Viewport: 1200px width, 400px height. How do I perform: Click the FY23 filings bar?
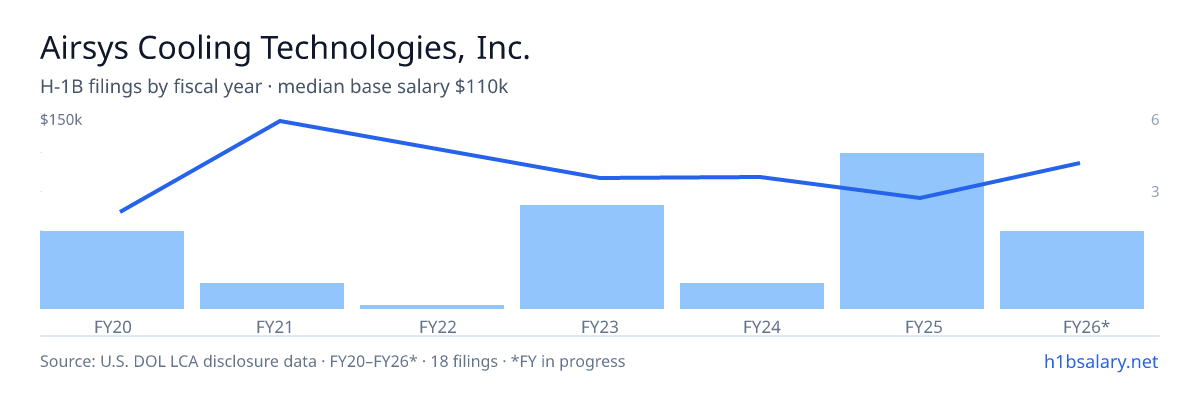[592, 257]
